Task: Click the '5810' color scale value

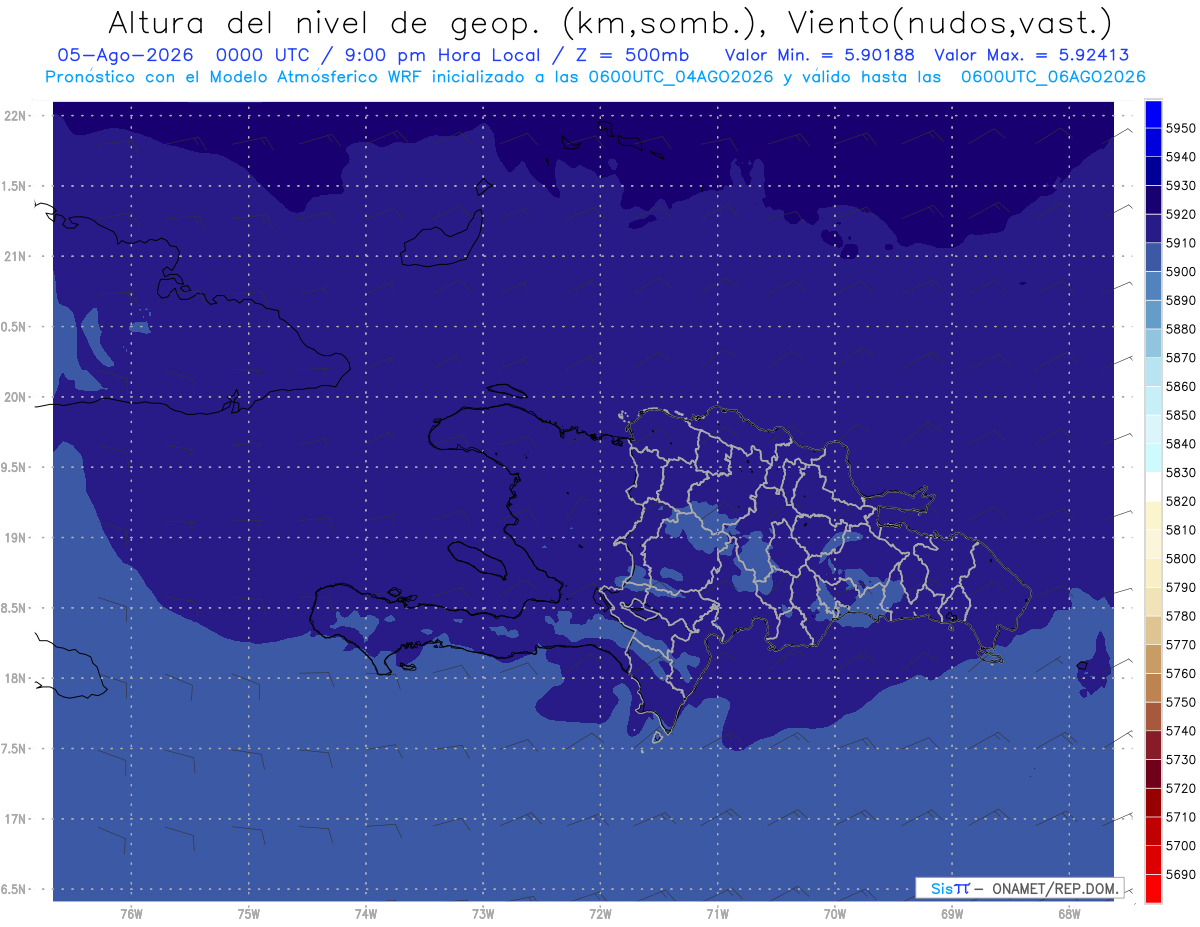Action: [x=1180, y=530]
